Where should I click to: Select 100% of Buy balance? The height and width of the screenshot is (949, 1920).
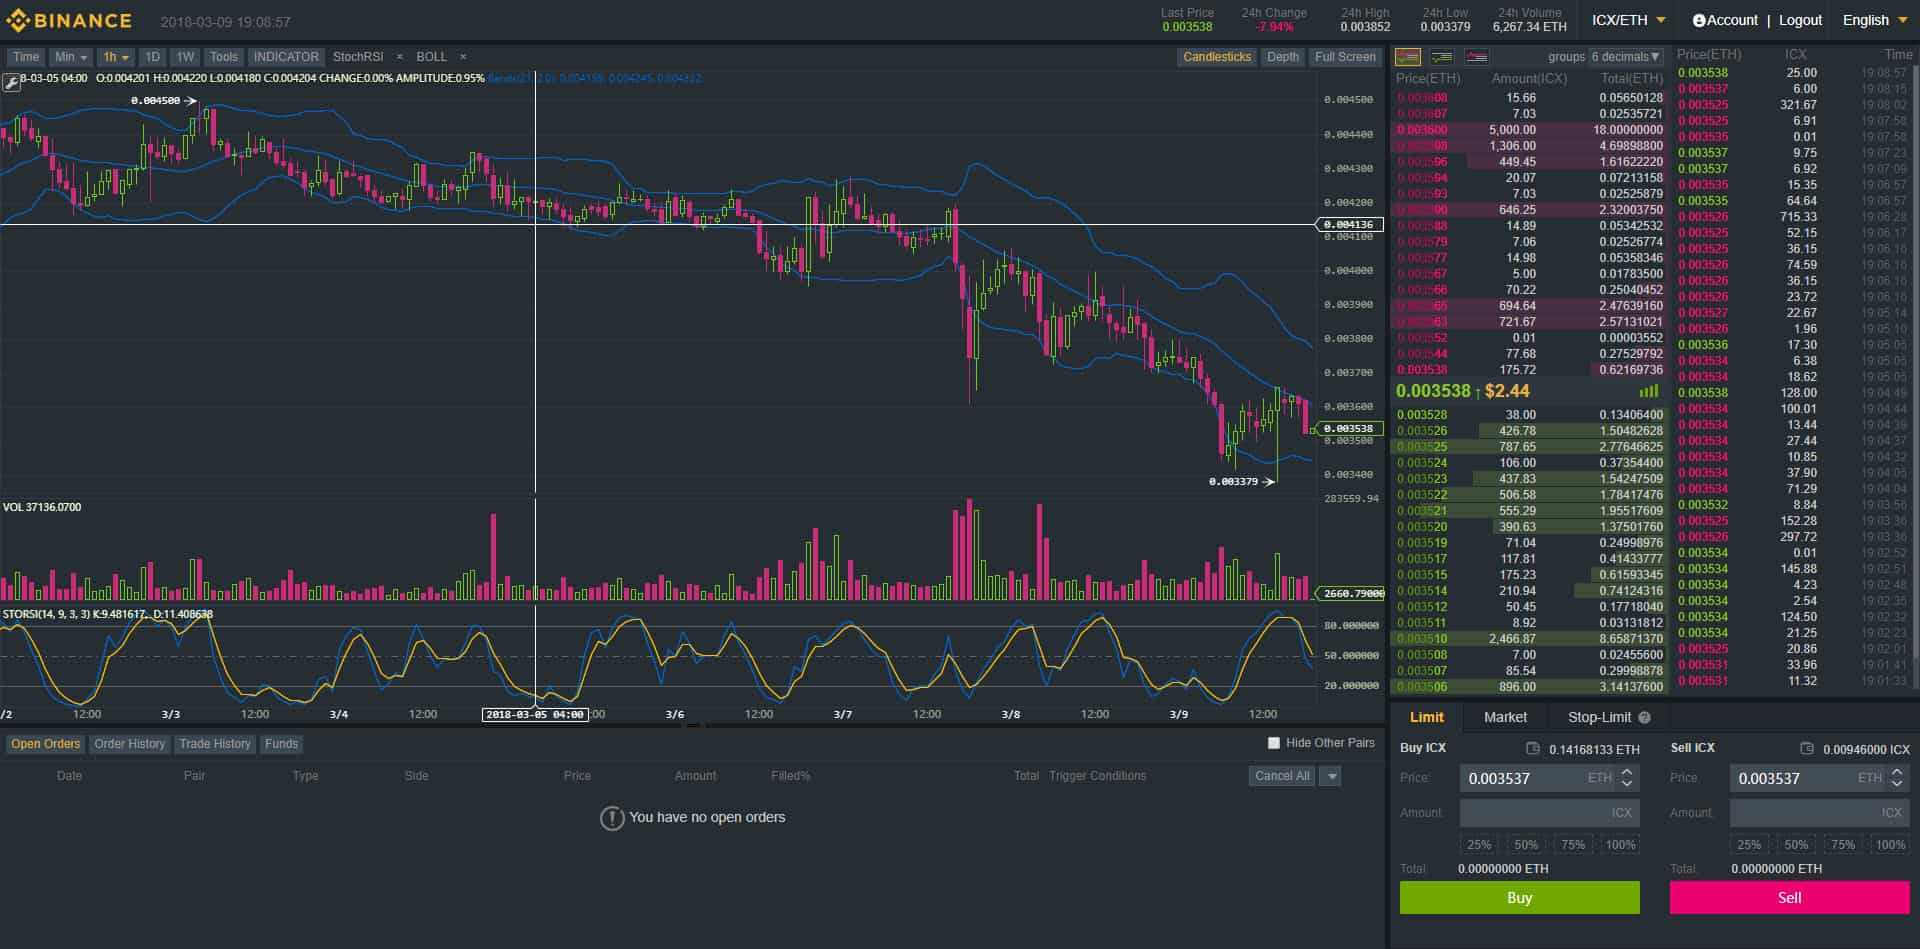(x=1620, y=845)
